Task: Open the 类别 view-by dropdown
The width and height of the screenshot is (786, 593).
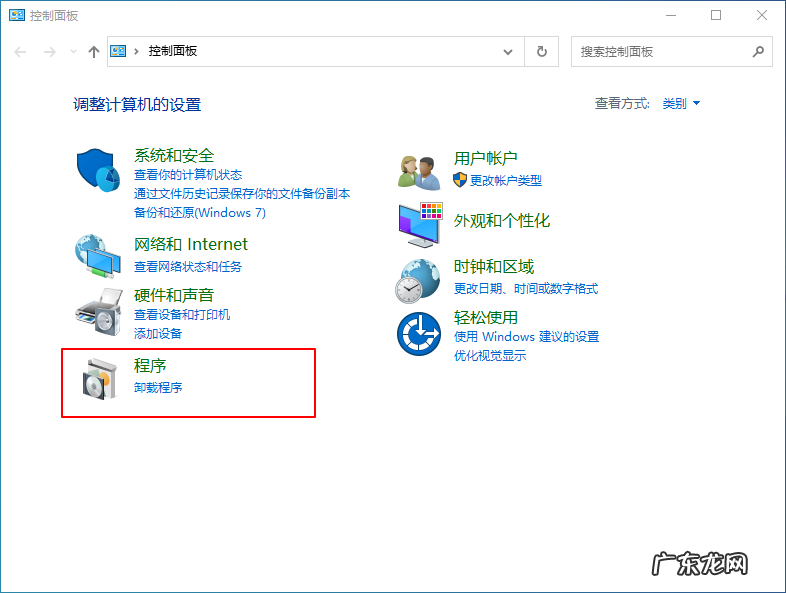Action: click(x=681, y=103)
